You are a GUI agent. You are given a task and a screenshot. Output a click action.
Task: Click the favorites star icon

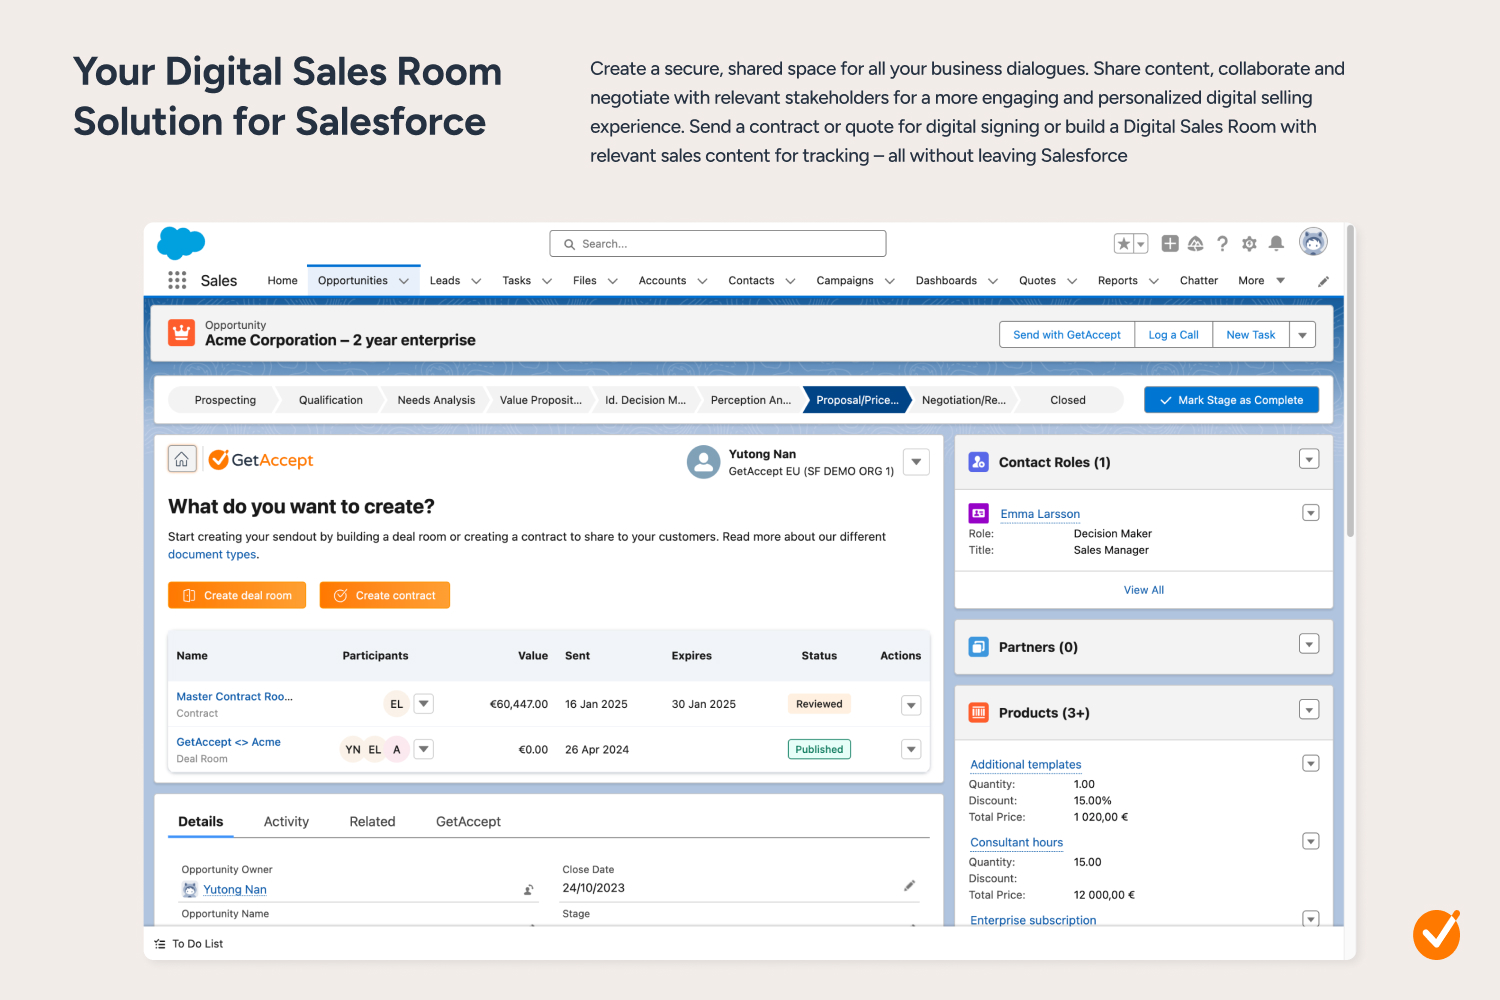pyautogui.click(x=1124, y=244)
